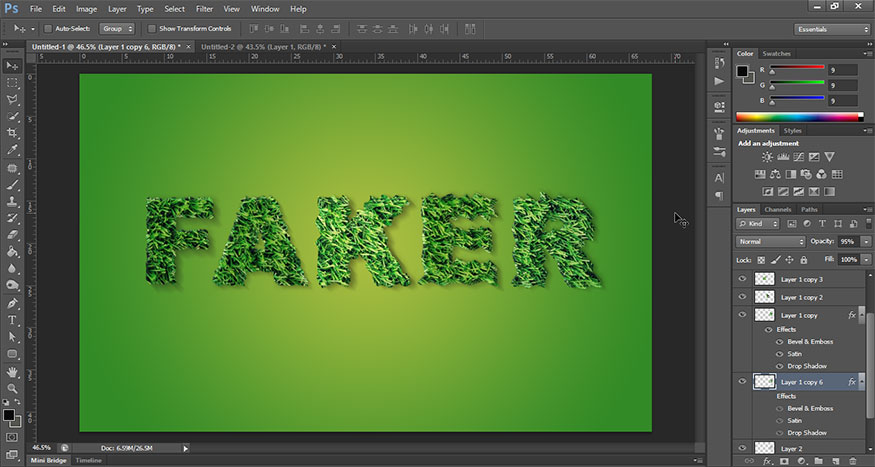
Task: Hide Satin effect on Layer 1 copy
Action: (780, 354)
